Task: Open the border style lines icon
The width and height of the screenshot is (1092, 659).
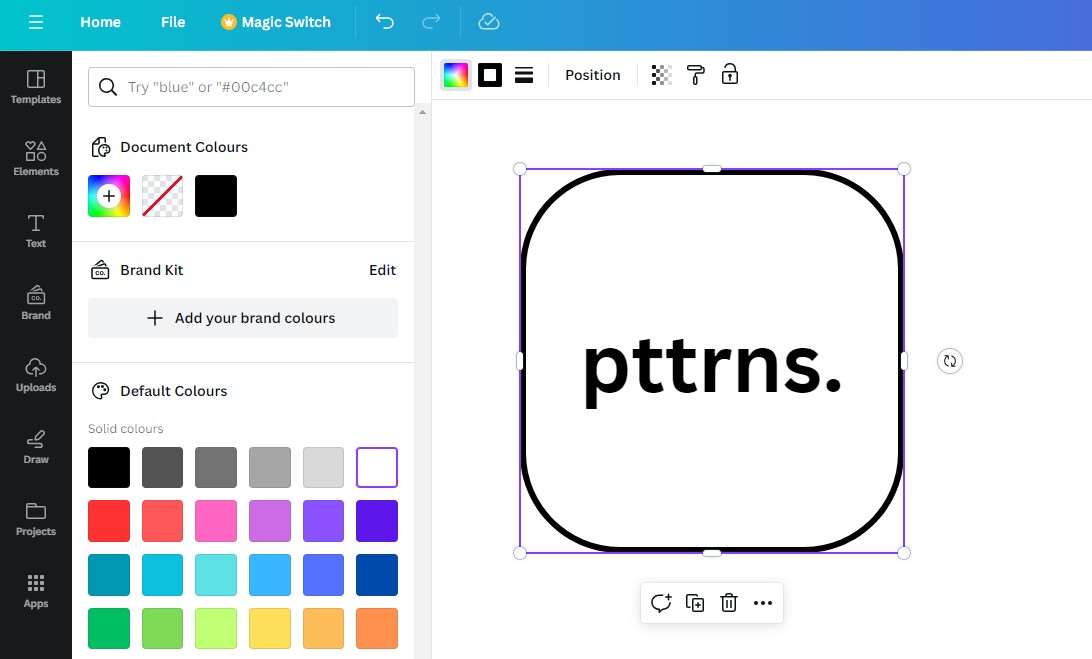Action: (x=524, y=75)
